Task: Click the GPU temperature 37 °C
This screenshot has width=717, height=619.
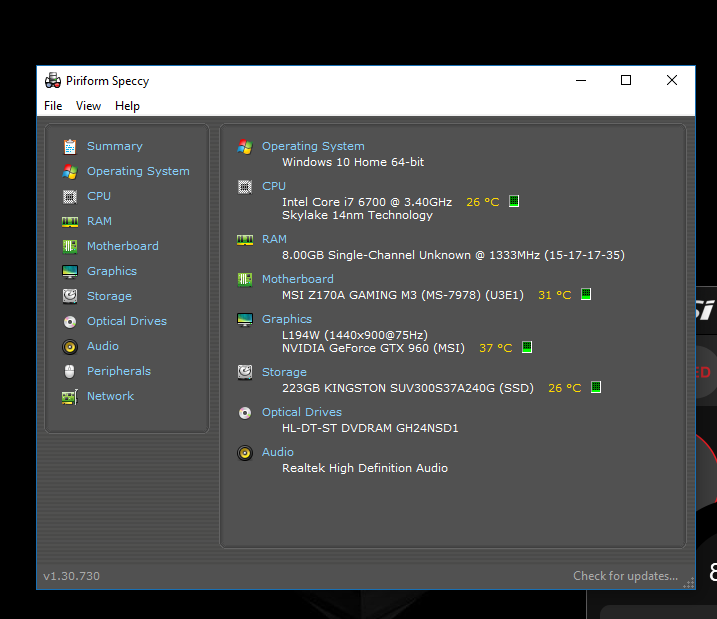Action: pos(496,348)
